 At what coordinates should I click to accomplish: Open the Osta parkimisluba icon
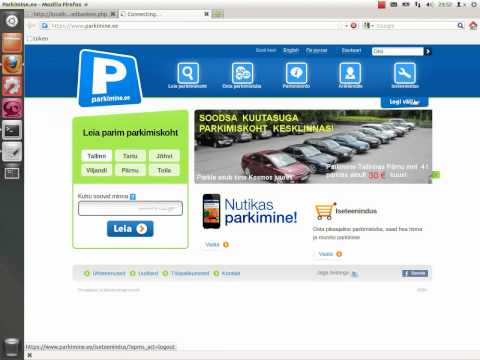click(242, 73)
